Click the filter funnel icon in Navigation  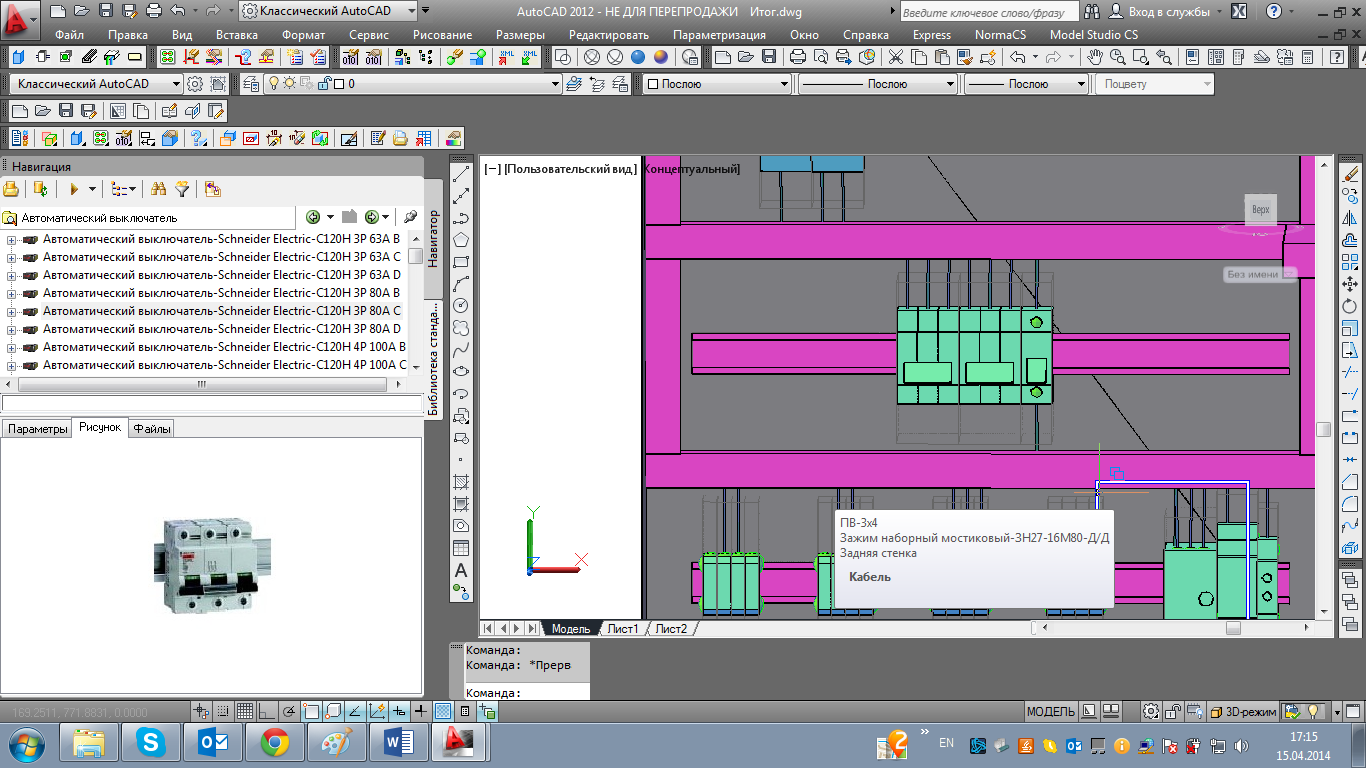182,189
